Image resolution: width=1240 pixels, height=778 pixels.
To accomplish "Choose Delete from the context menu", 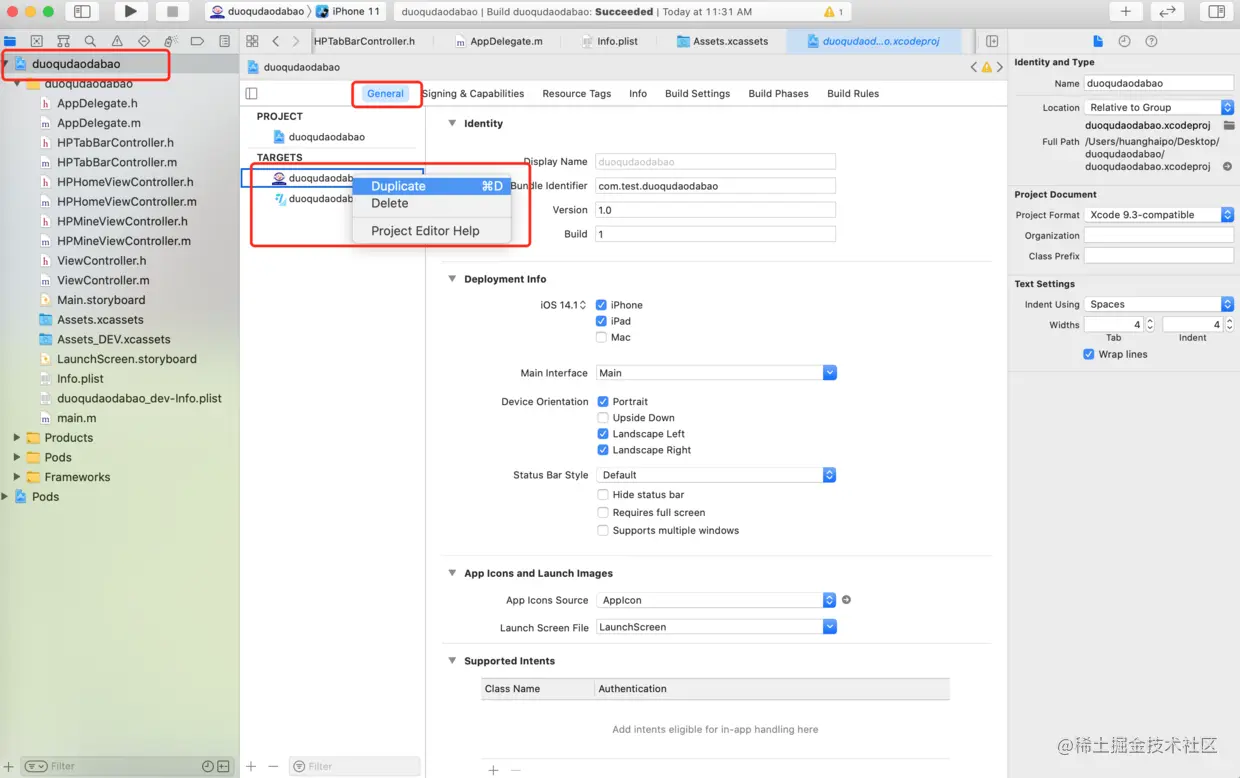I will point(431,203).
